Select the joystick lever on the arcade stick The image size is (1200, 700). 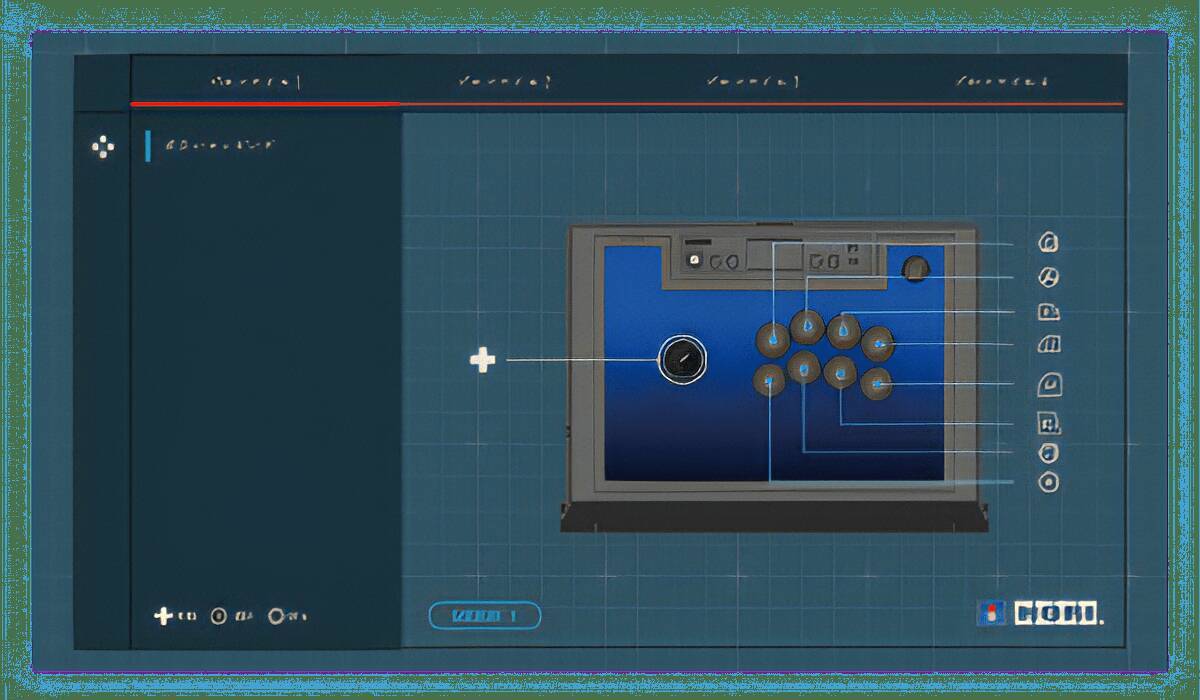pos(682,359)
